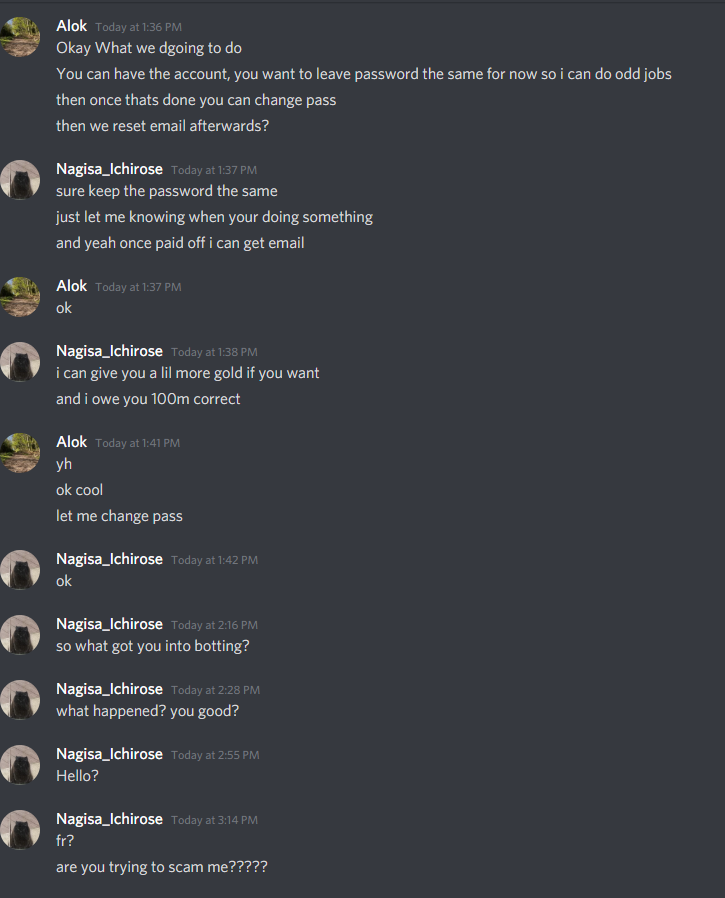The height and width of the screenshot is (898, 725).
Task: Click the message 'what happened? you good?'
Action: 148,711
